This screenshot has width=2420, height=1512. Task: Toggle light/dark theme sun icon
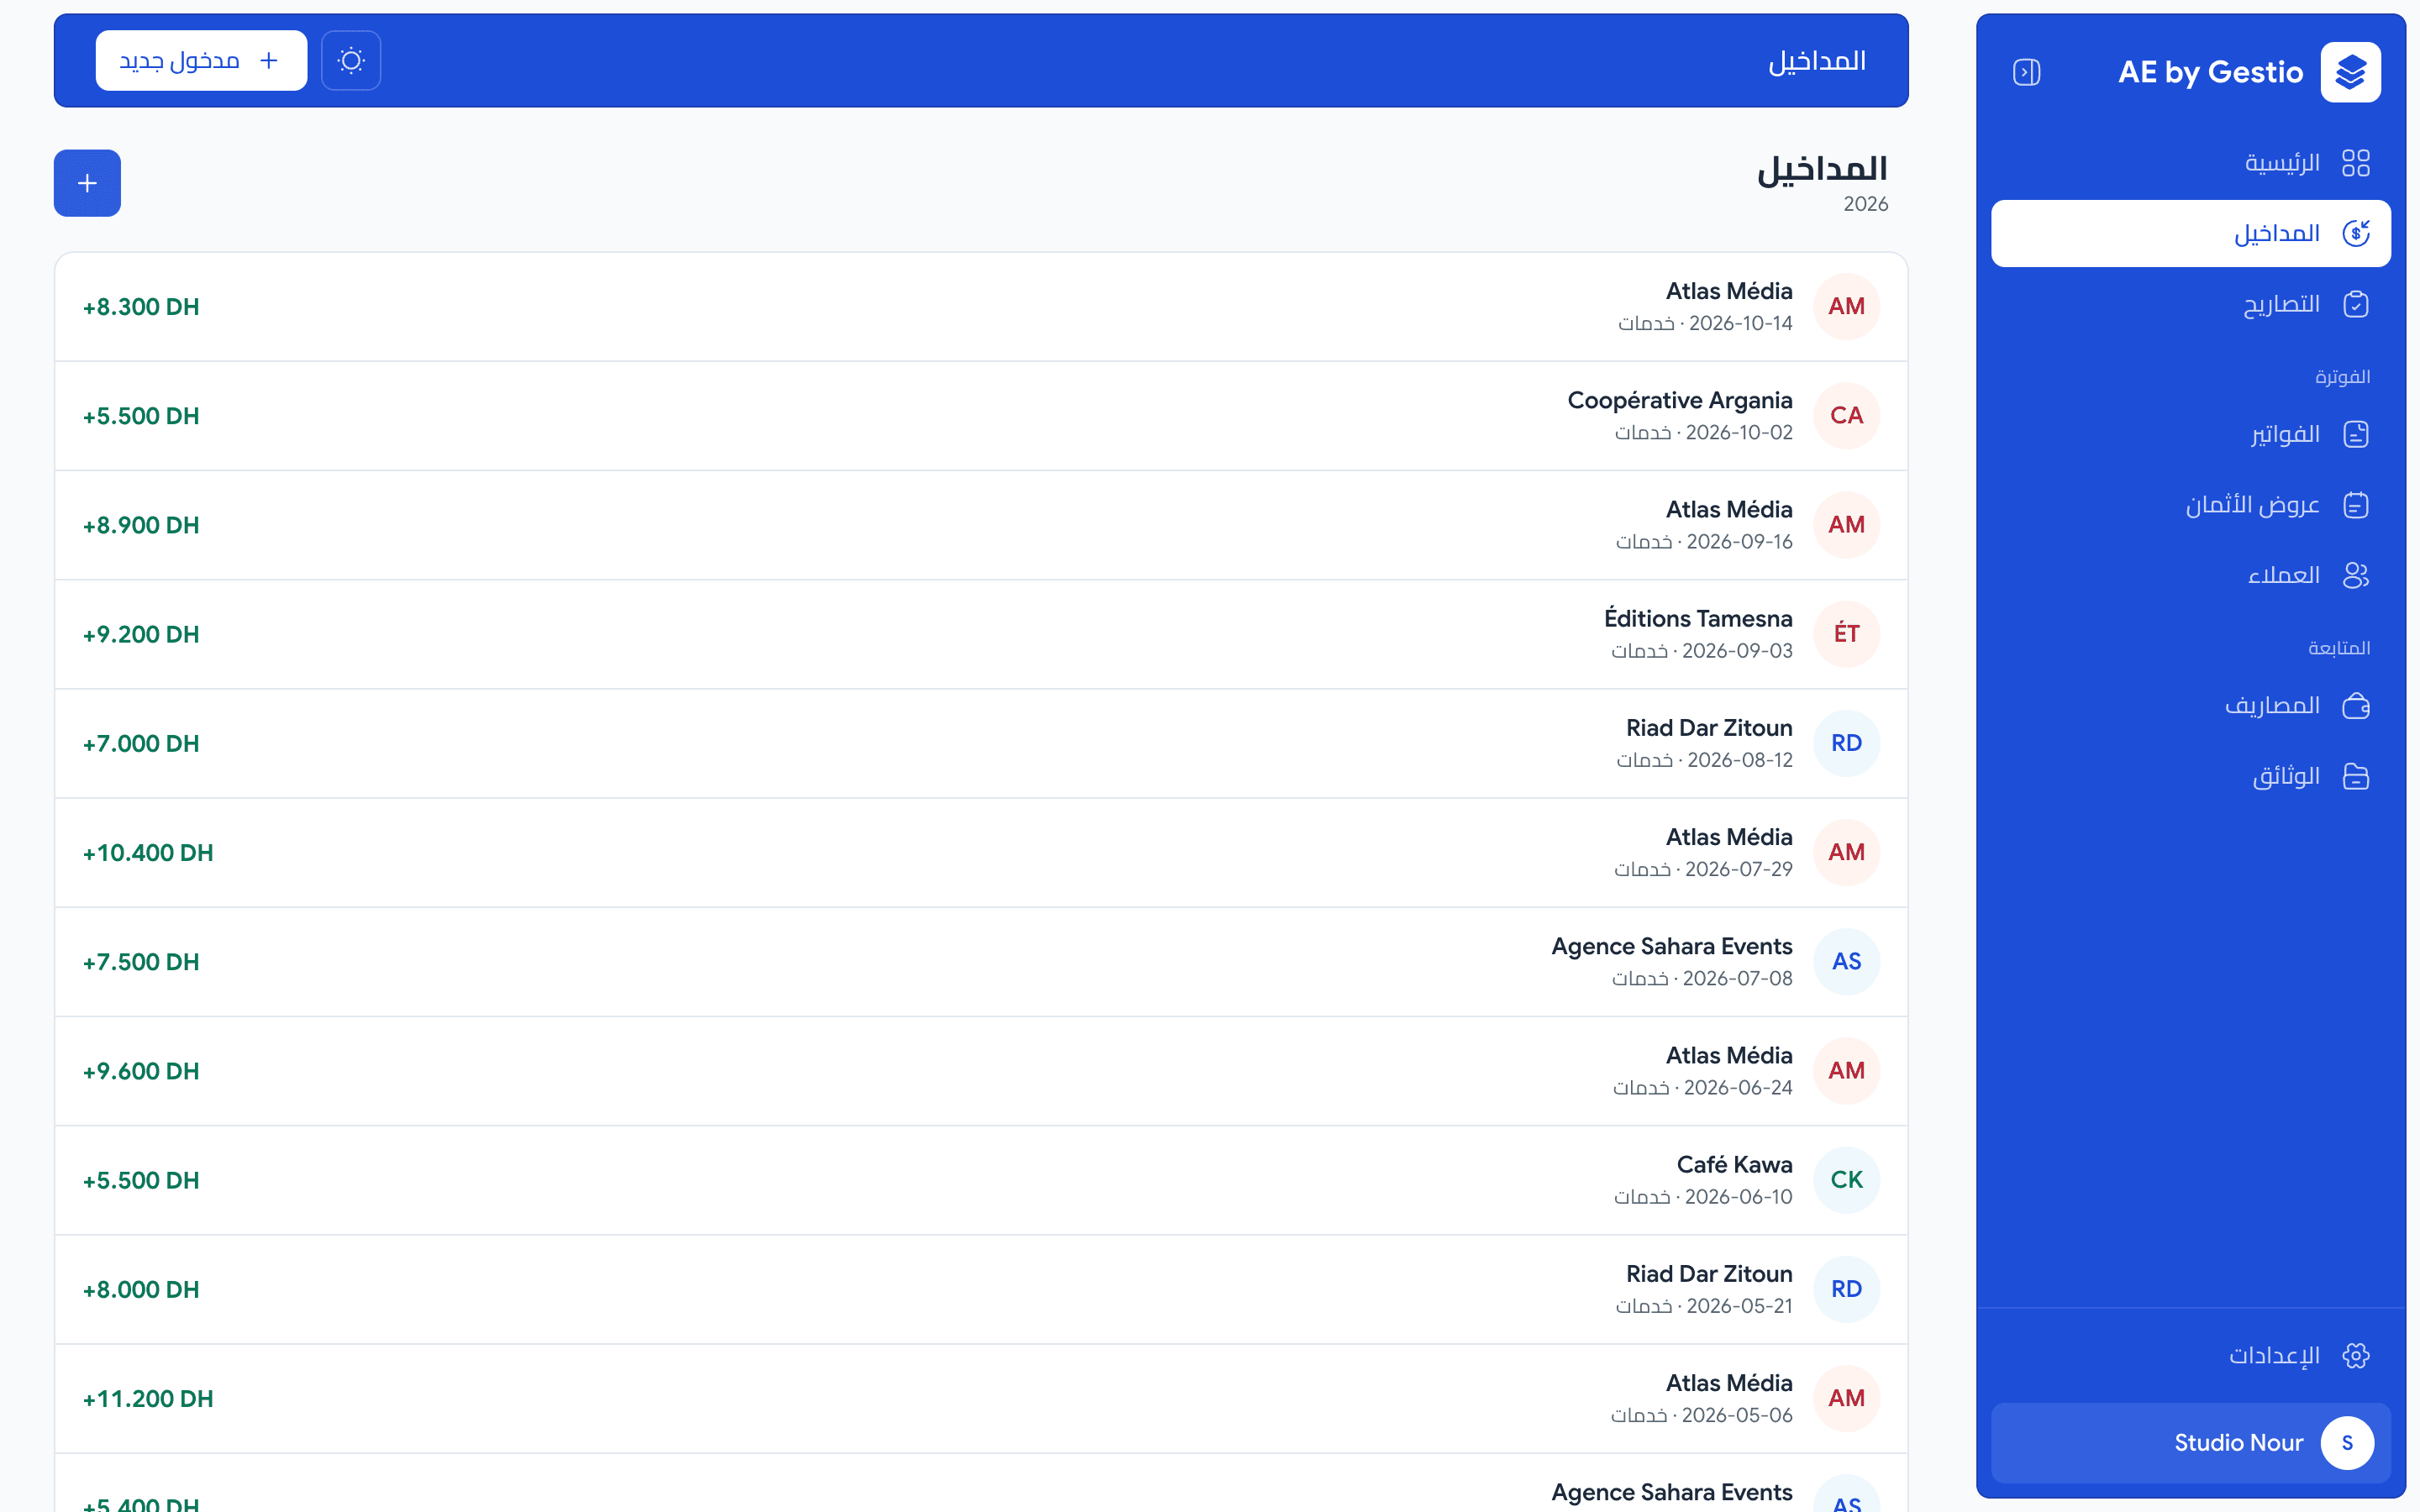(x=351, y=61)
